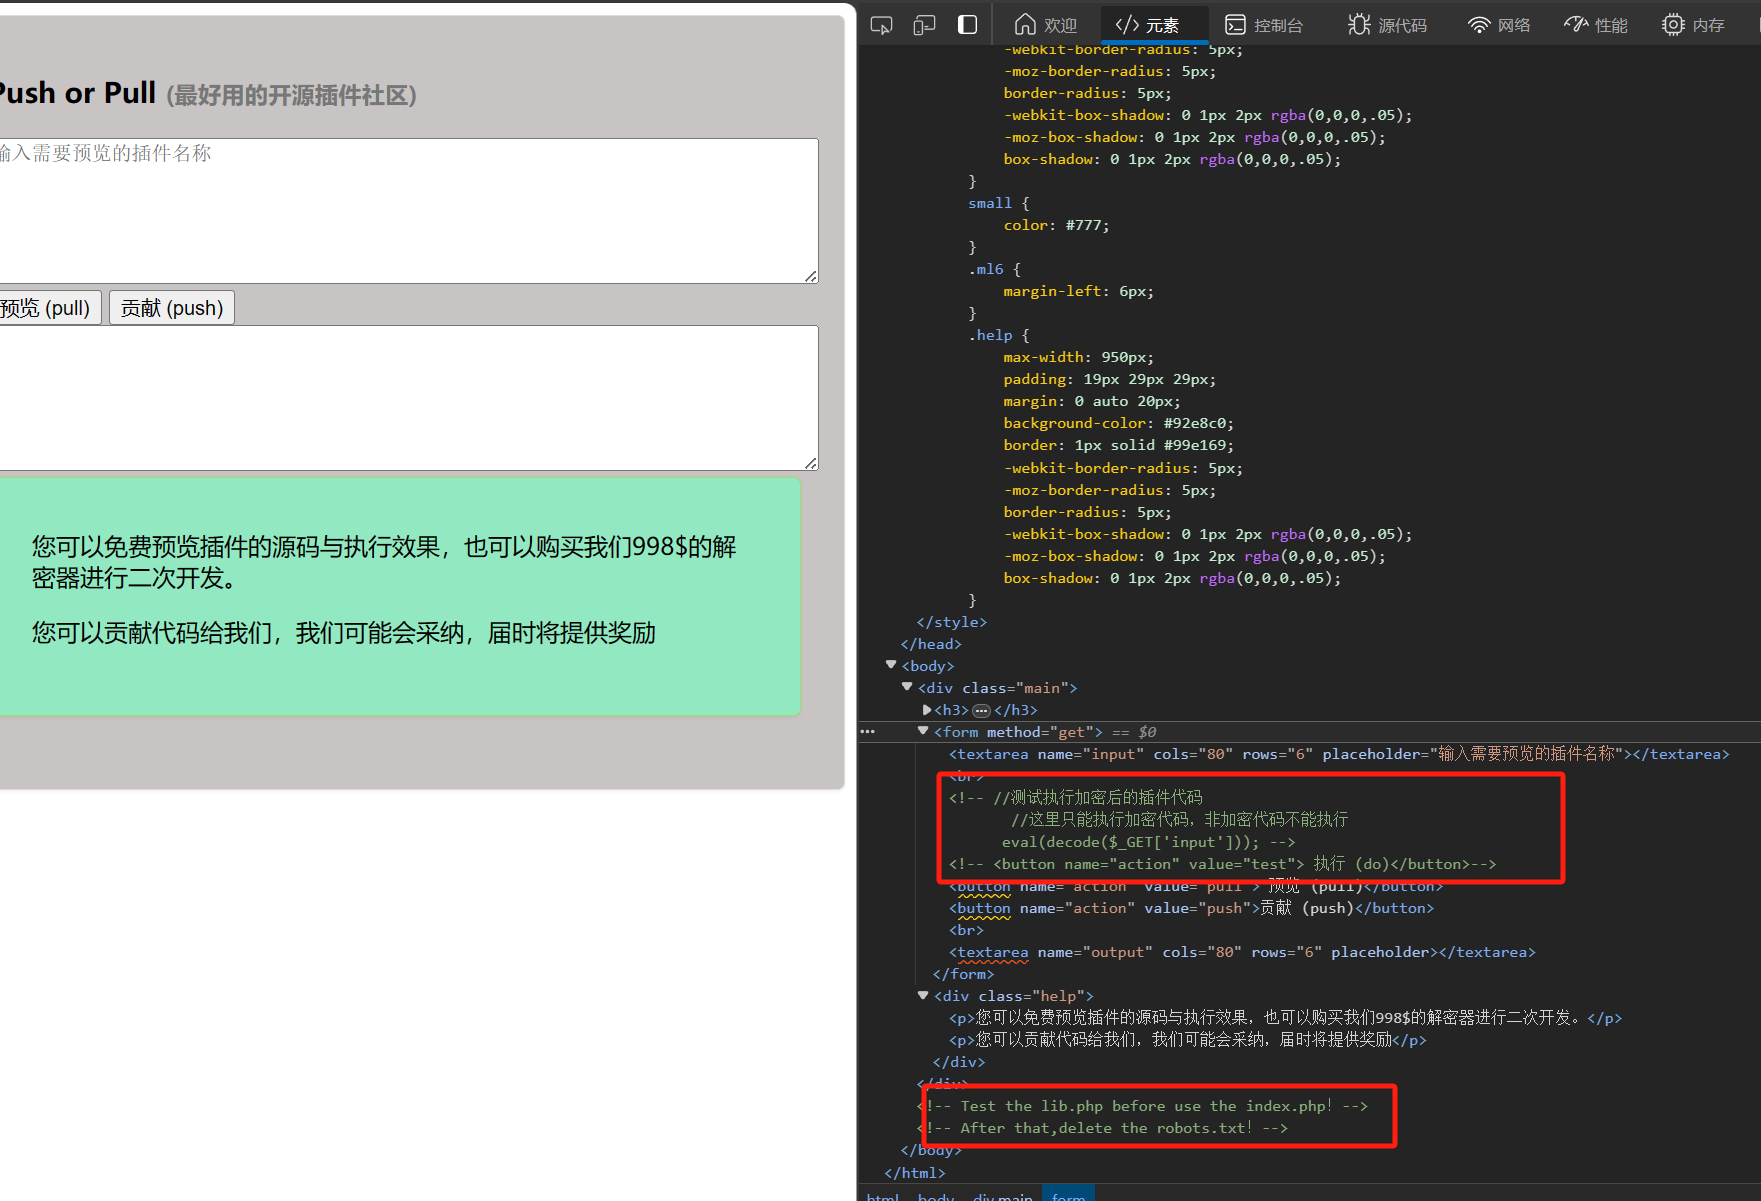Click the ellipsis badge inside the h3 node
The image size is (1761, 1201).
point(981,710)
